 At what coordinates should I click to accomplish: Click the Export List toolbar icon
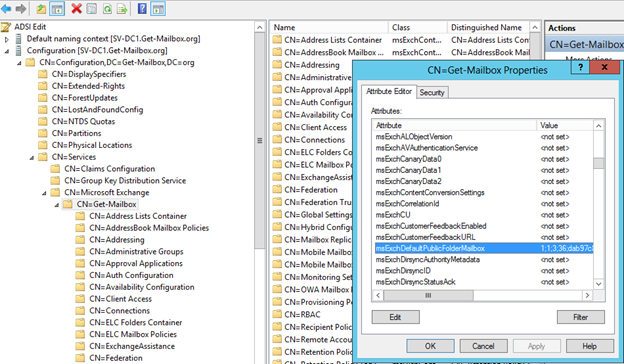[x=122, y=8]
